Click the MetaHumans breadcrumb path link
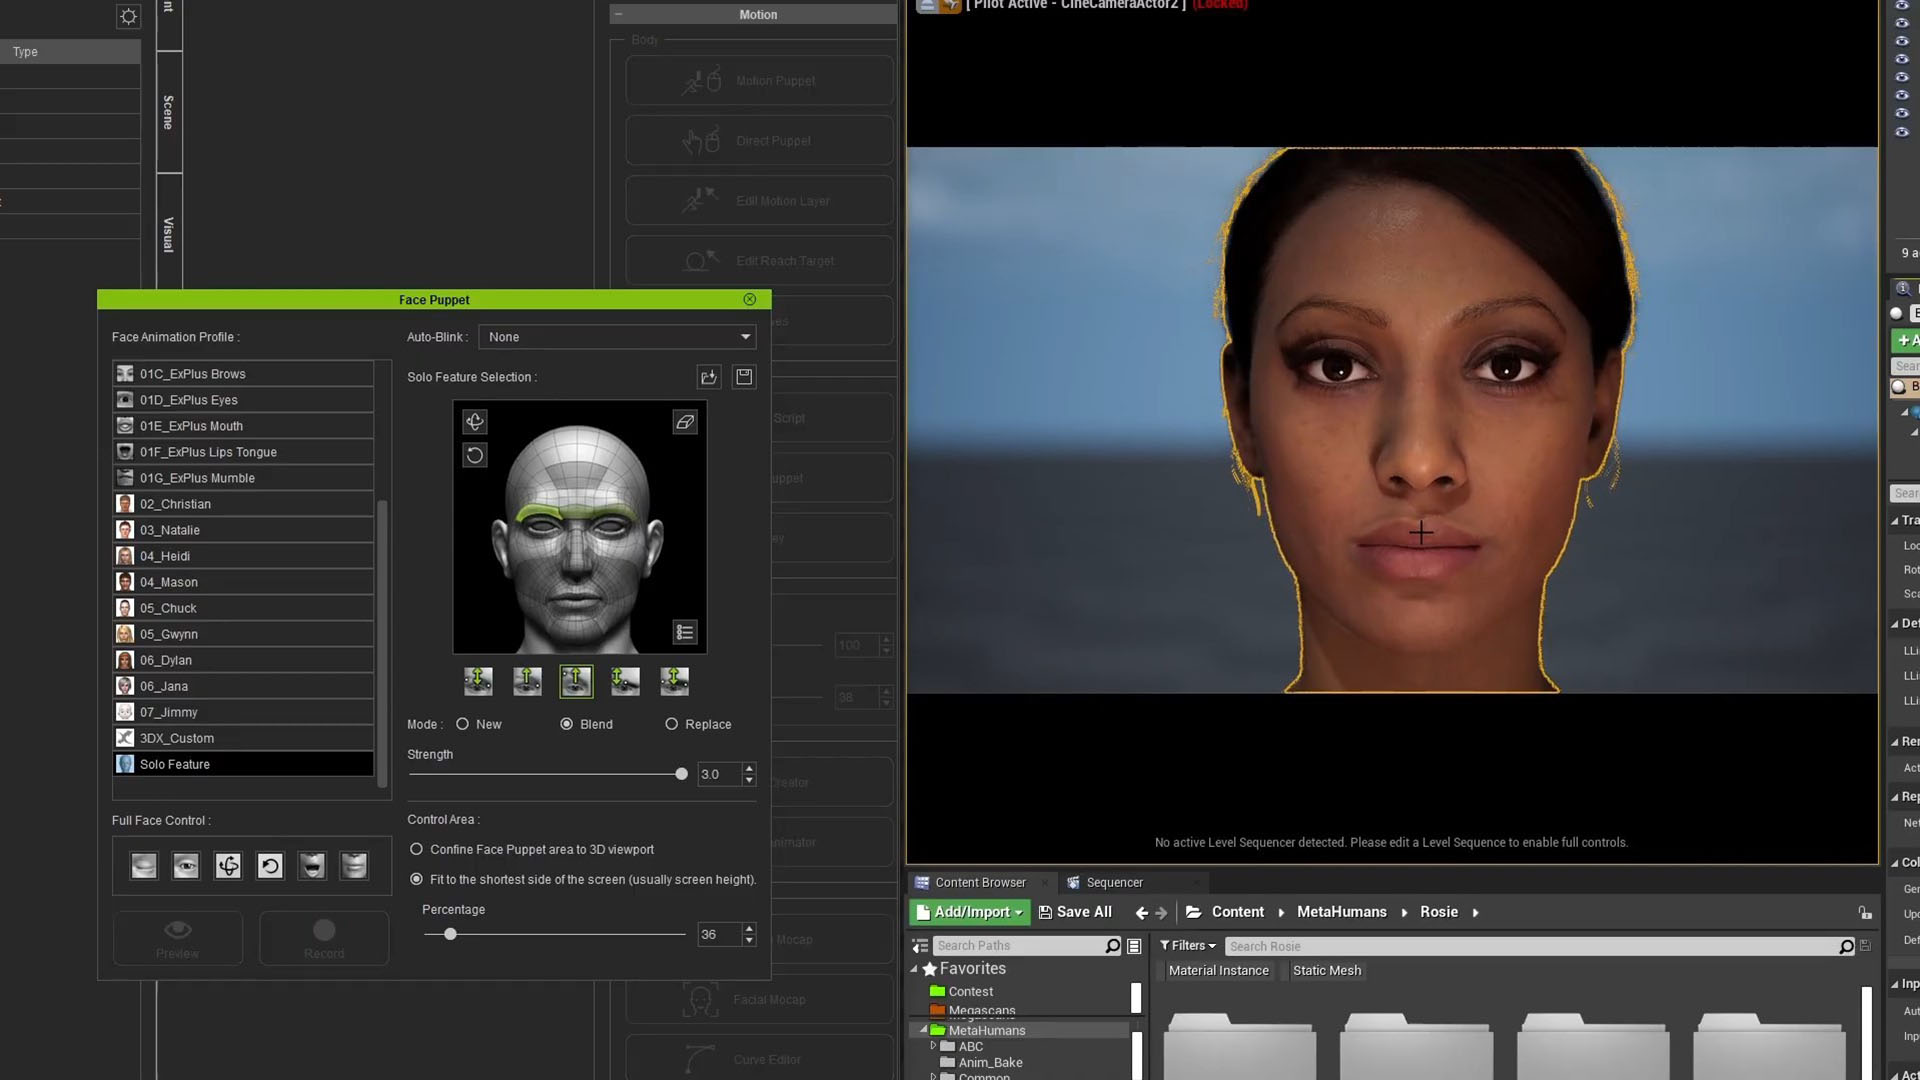The height and width of the screenshot is (1080, 1920). [x=1341, y=912]
